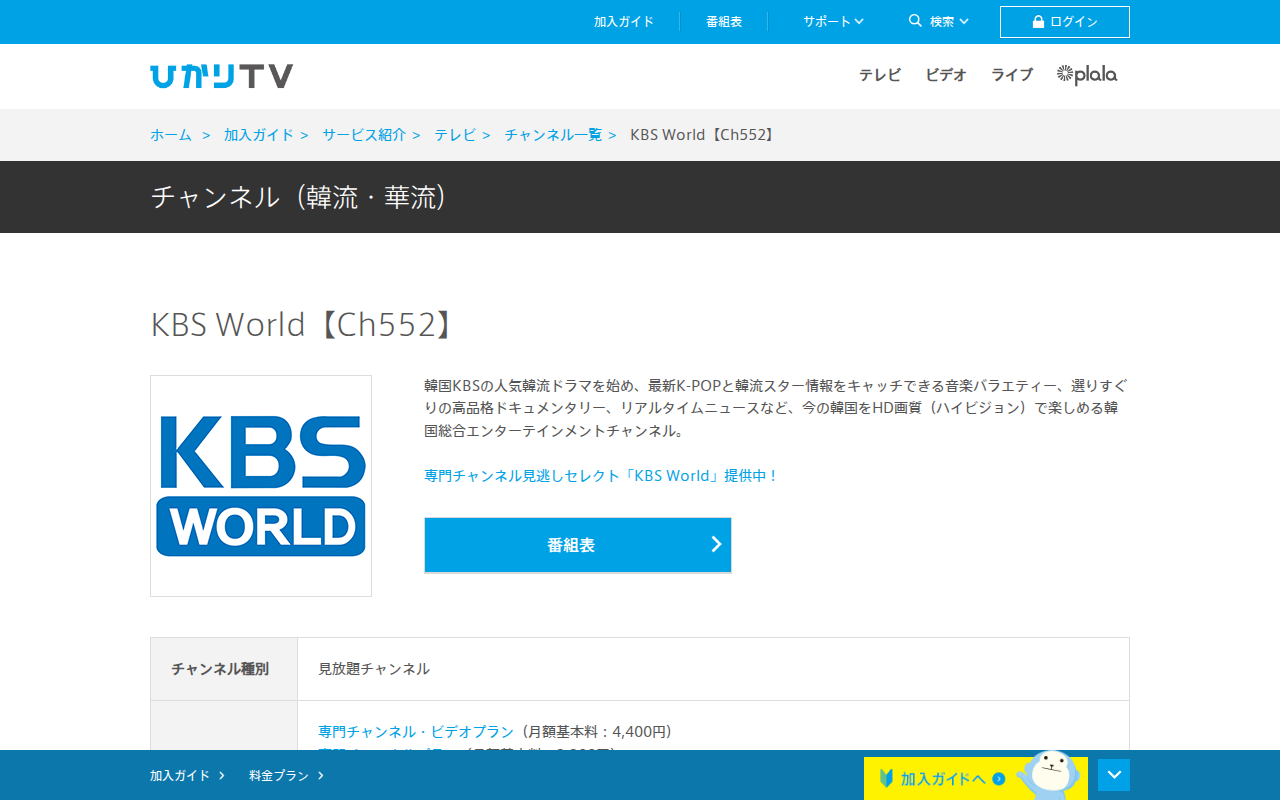Click the channel description paragraph
The width and height of the screenshot is (1280, 800).
pos(776,408)
